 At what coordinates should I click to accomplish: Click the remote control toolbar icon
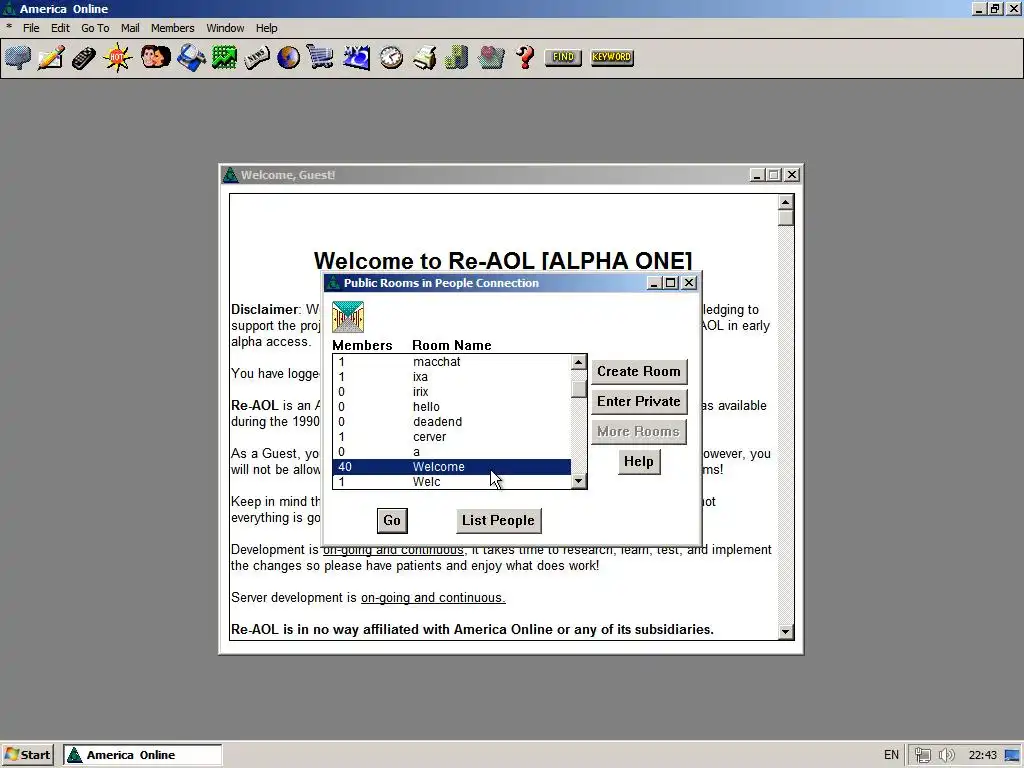tap(84, 57)
